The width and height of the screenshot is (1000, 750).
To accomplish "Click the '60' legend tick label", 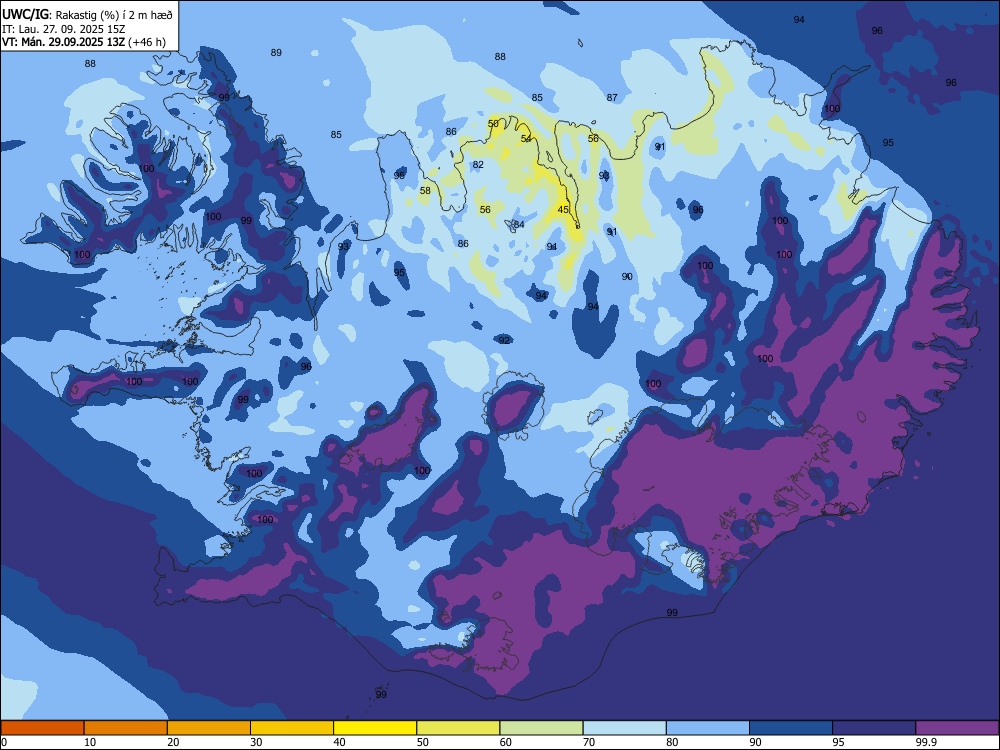I will pos(506,742).
